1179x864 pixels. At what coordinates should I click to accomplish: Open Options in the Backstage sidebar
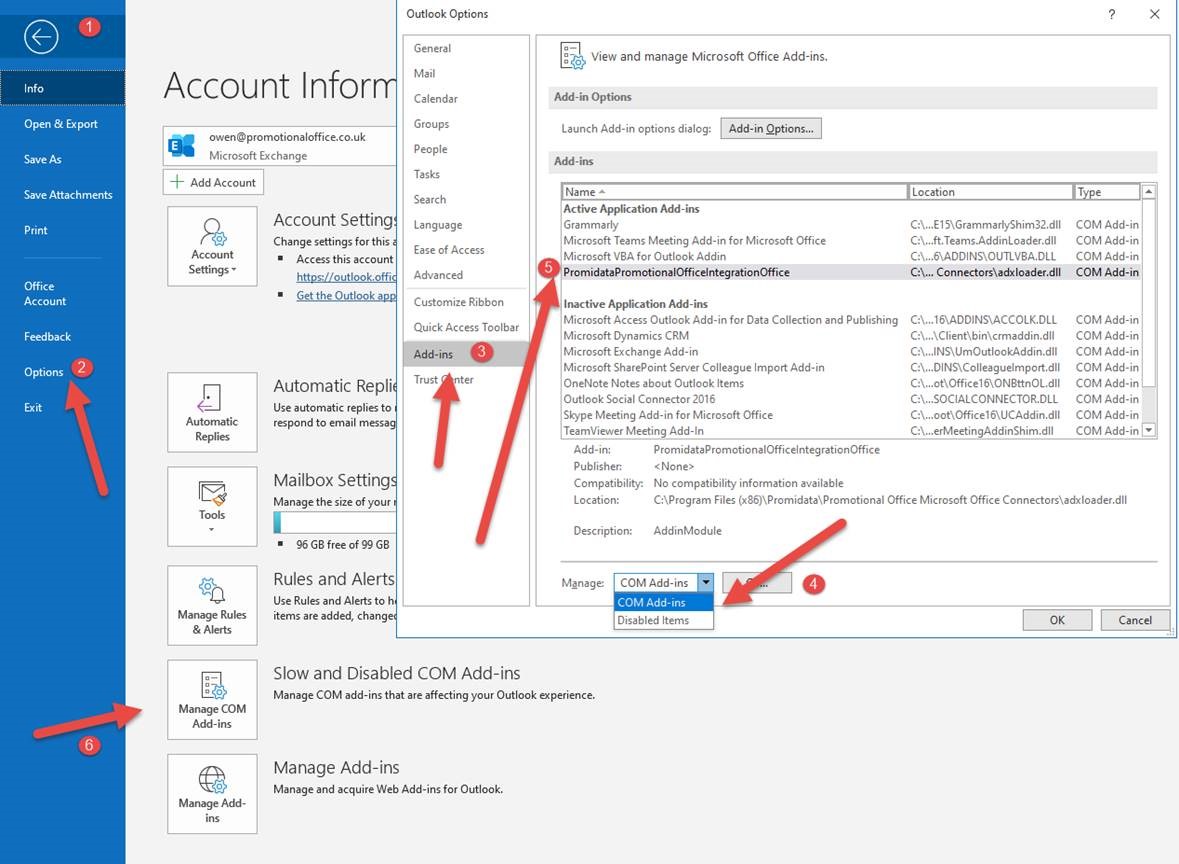[62, 372]
